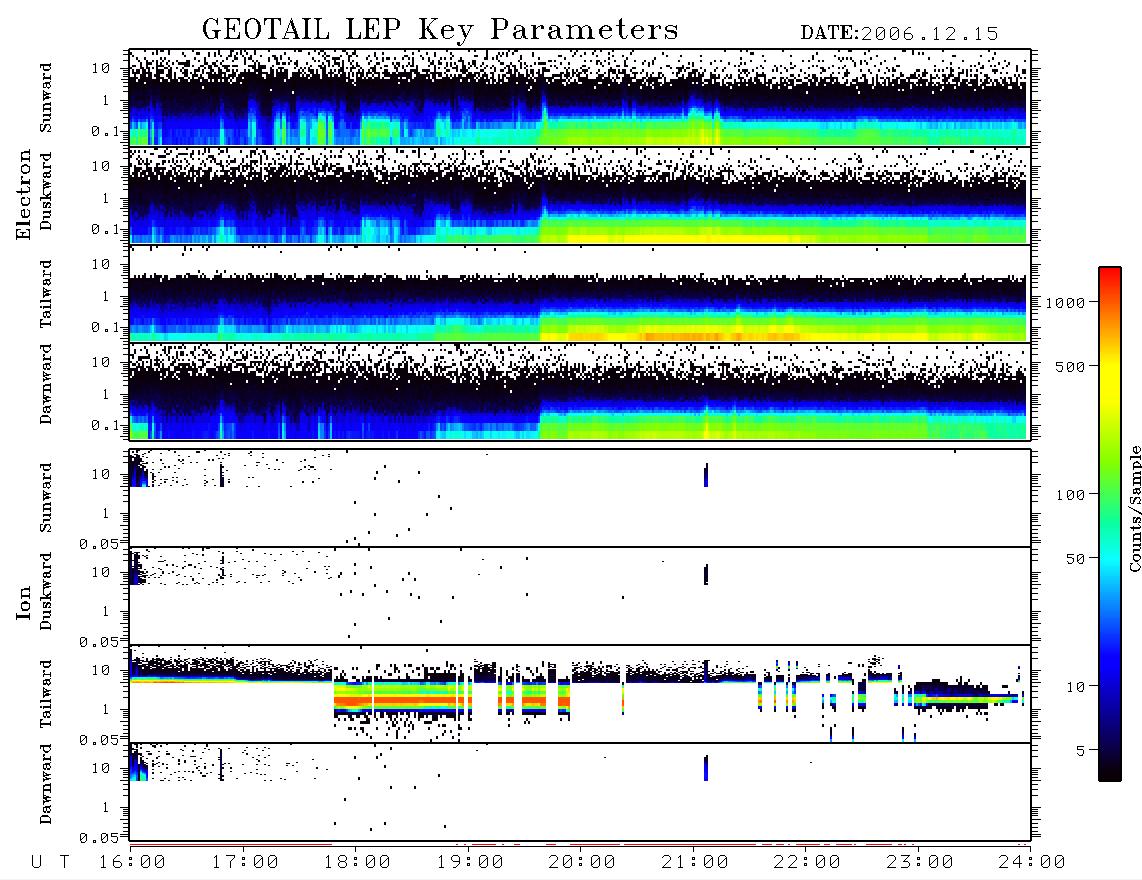Click the Ion Duskward spectrogram panel
This screenshot has width=1142, height=880.
[x=580, y=595]
